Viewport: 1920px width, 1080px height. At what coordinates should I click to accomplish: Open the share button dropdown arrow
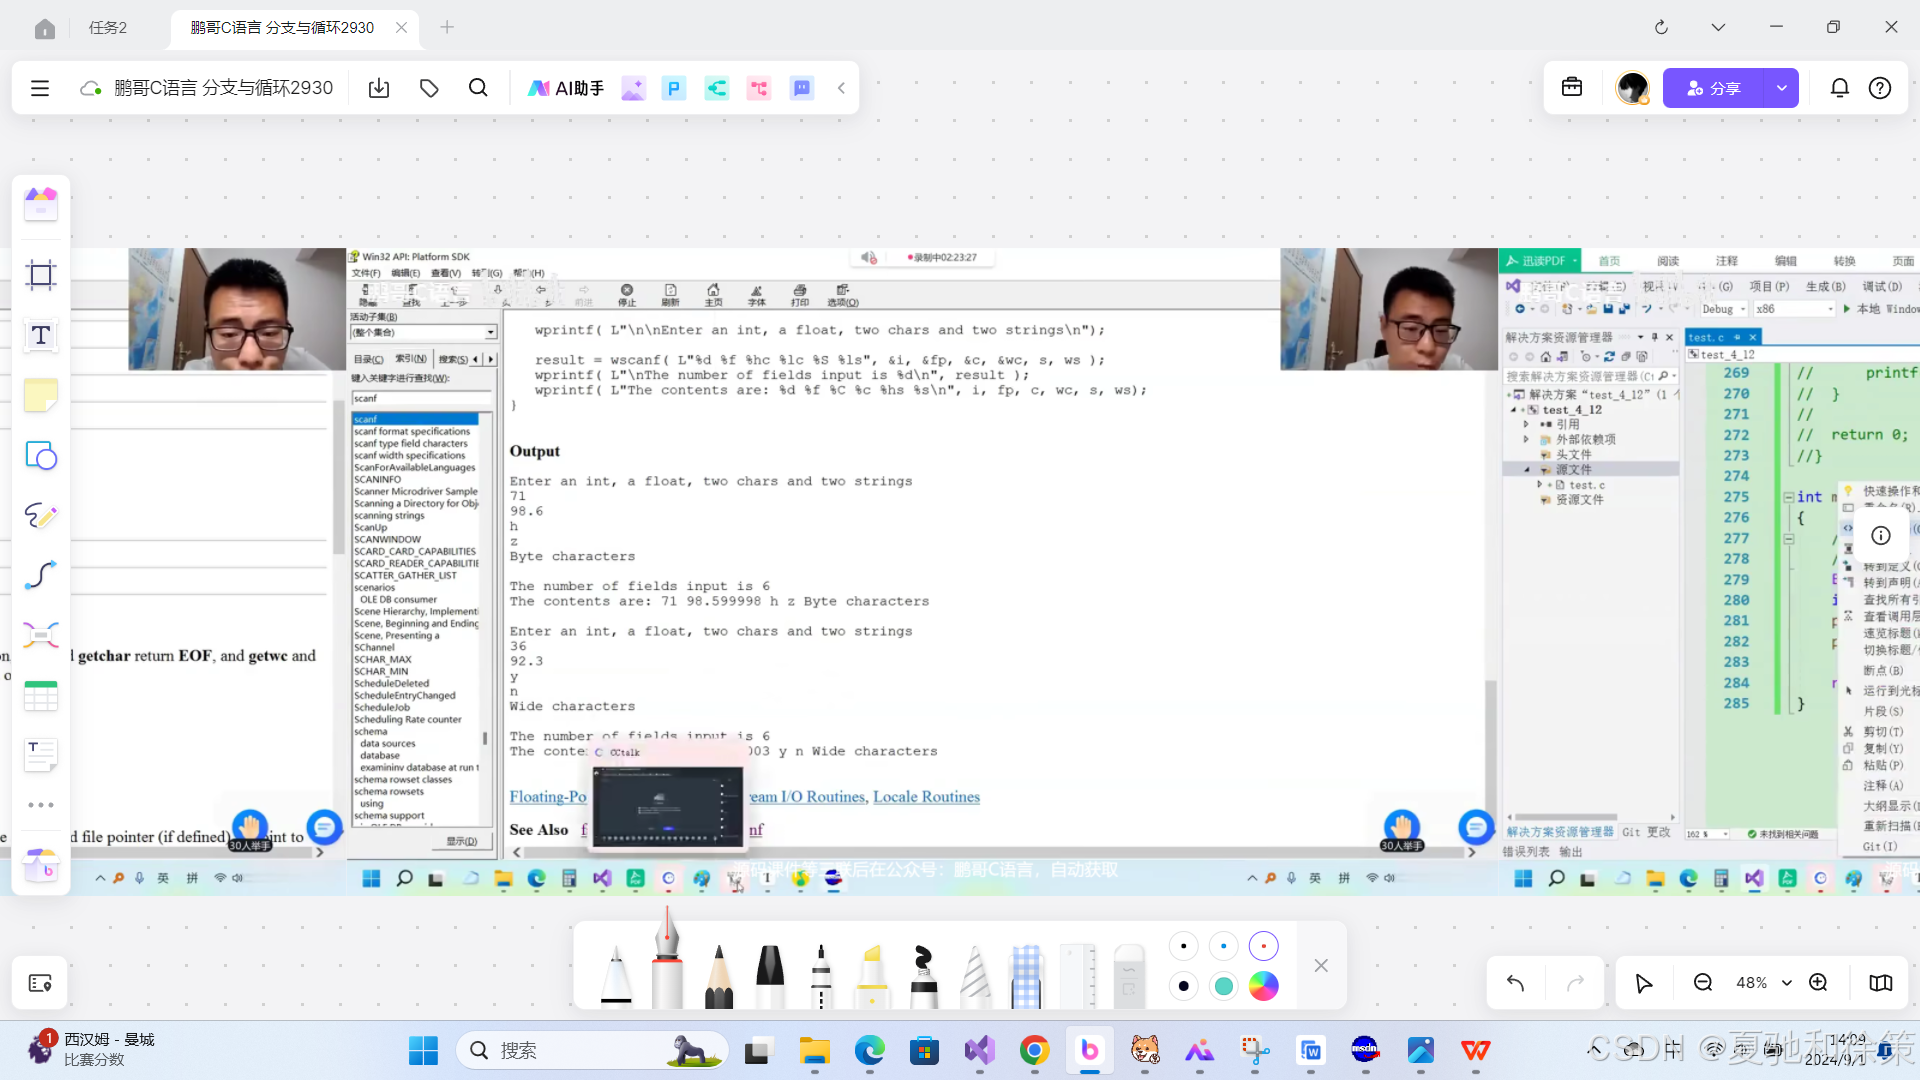1781,88
